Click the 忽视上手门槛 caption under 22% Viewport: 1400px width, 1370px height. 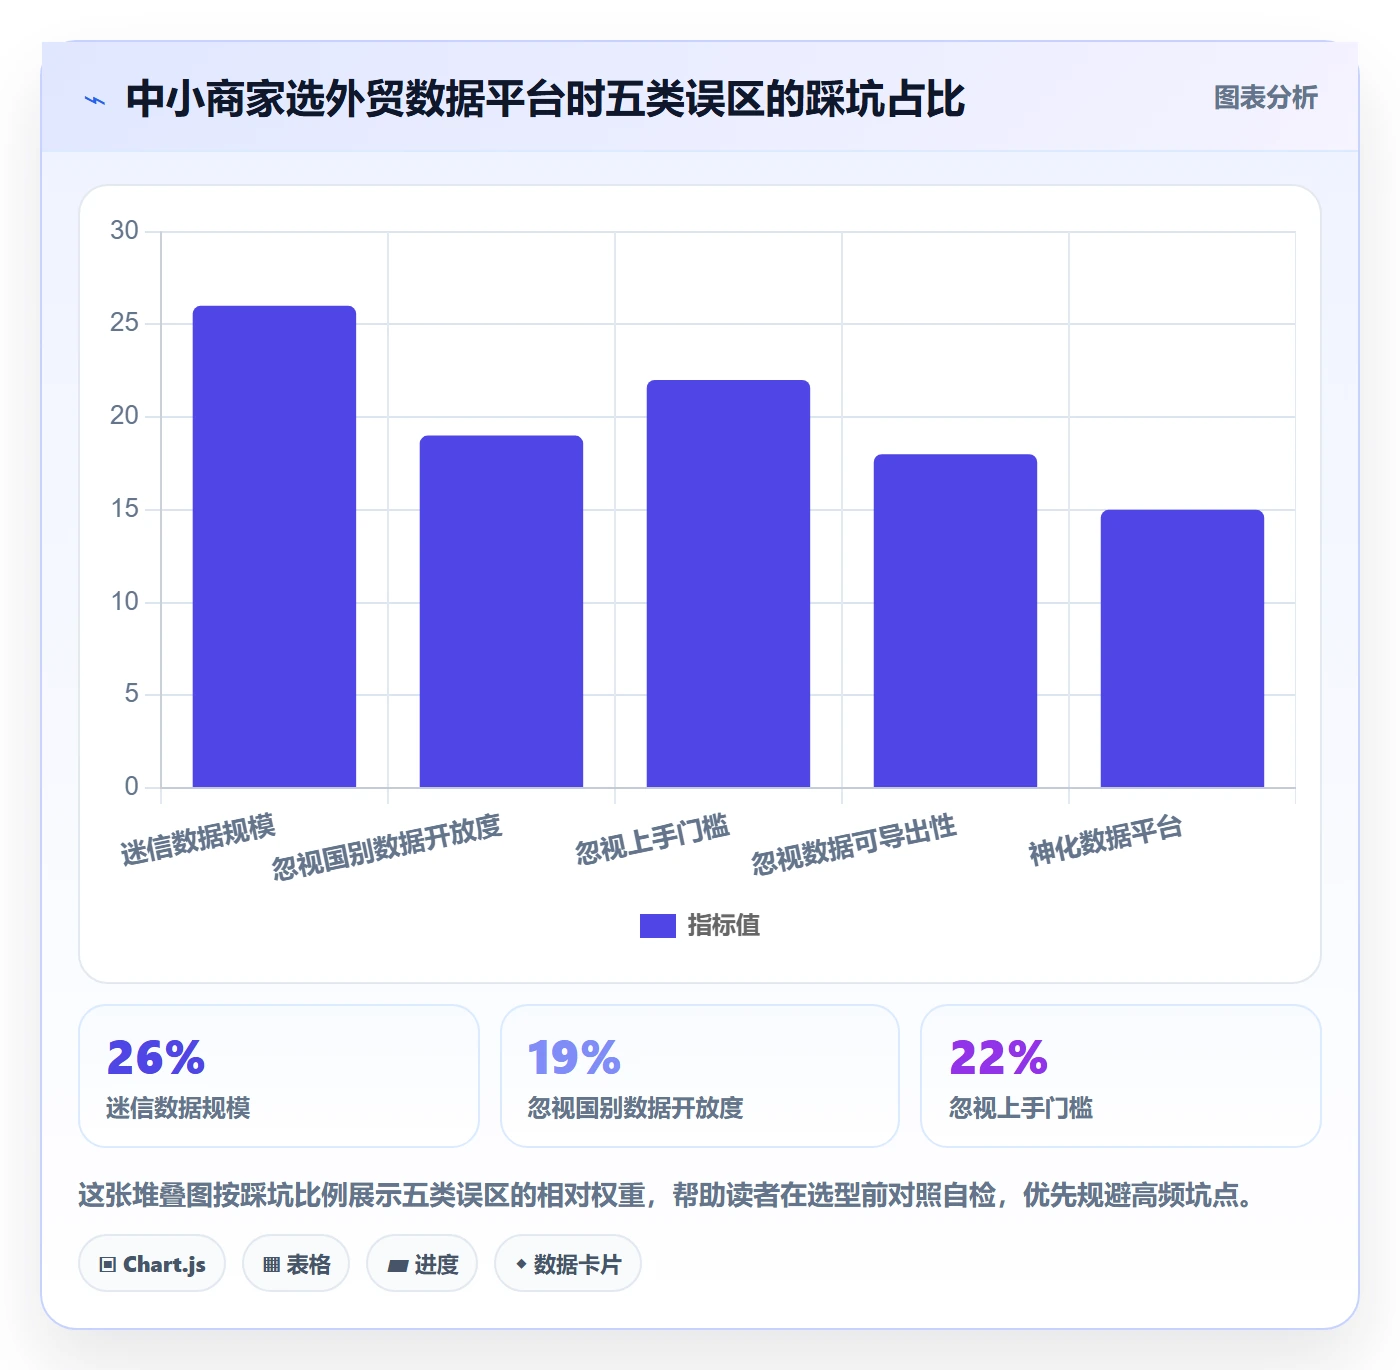[x=1021, y=1108]
